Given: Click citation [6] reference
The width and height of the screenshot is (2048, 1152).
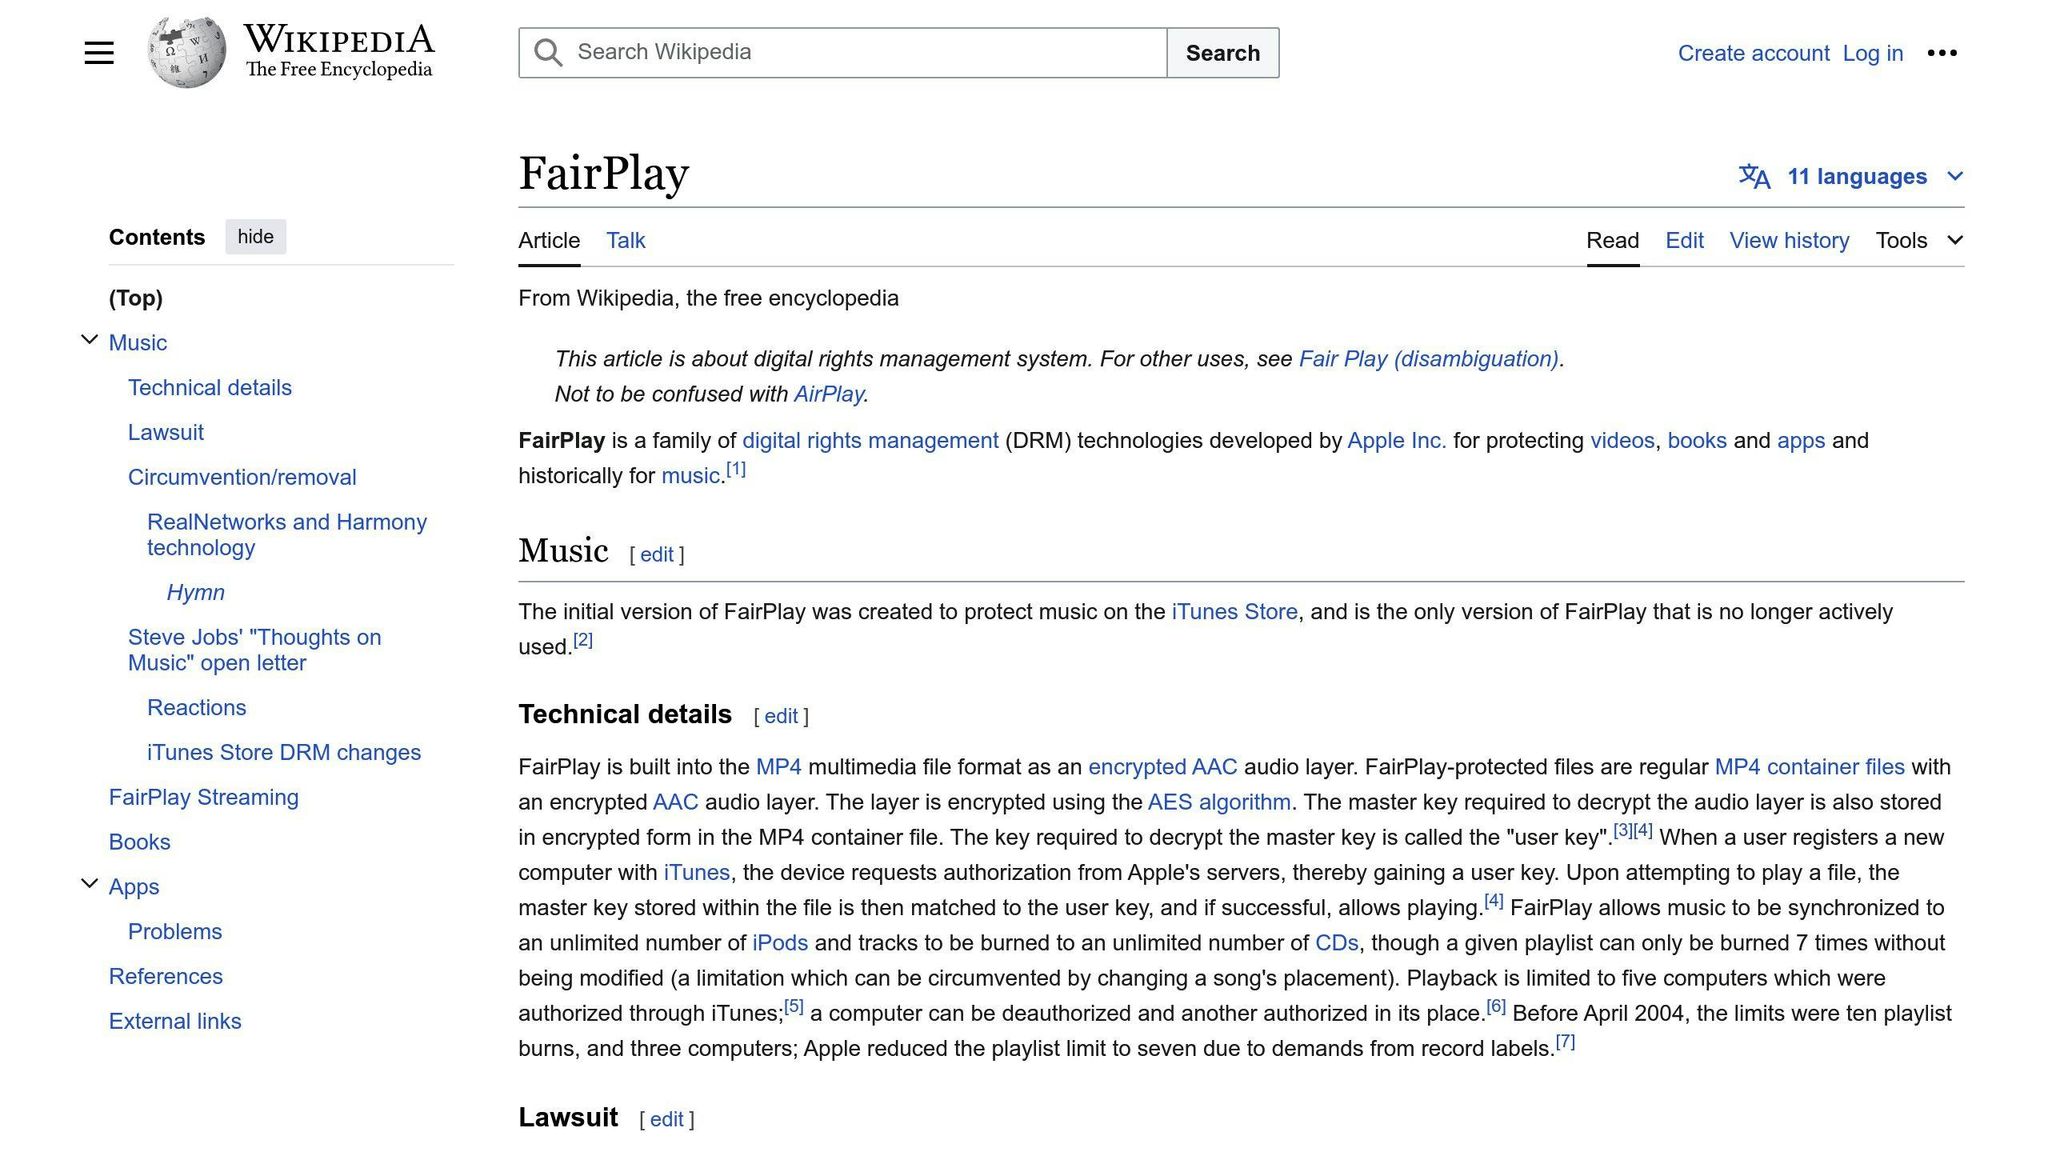Looking at the screenshot, I should pyautogui.click(x=1496, y=1006).
